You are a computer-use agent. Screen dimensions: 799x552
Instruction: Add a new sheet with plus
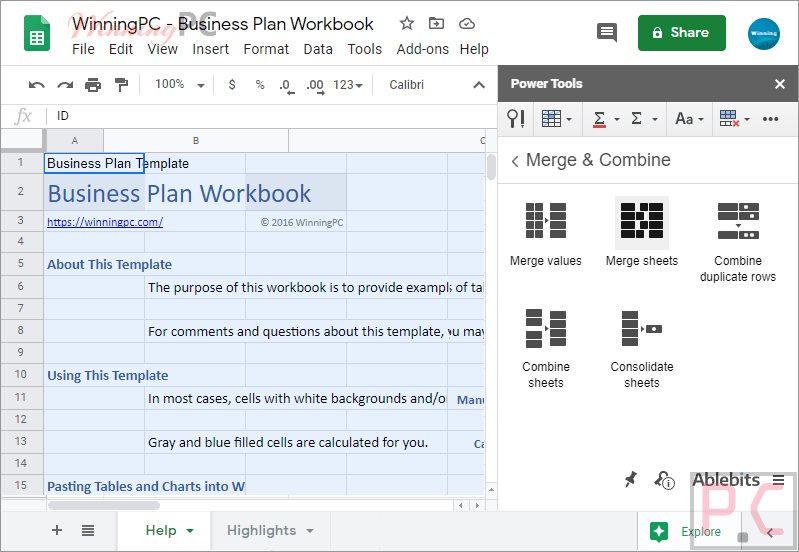(57, 530)
